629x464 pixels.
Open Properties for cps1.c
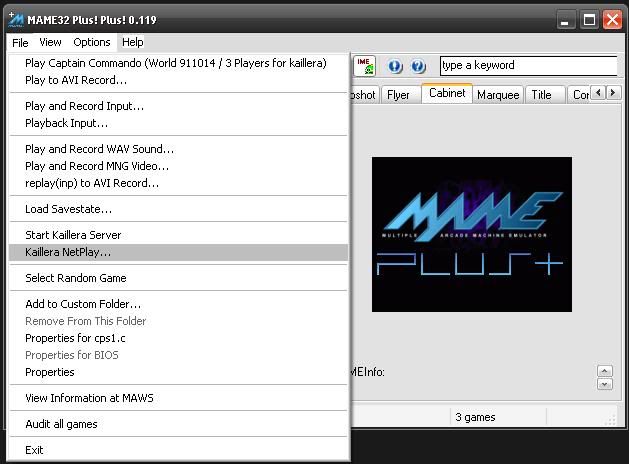click(179, 338)
